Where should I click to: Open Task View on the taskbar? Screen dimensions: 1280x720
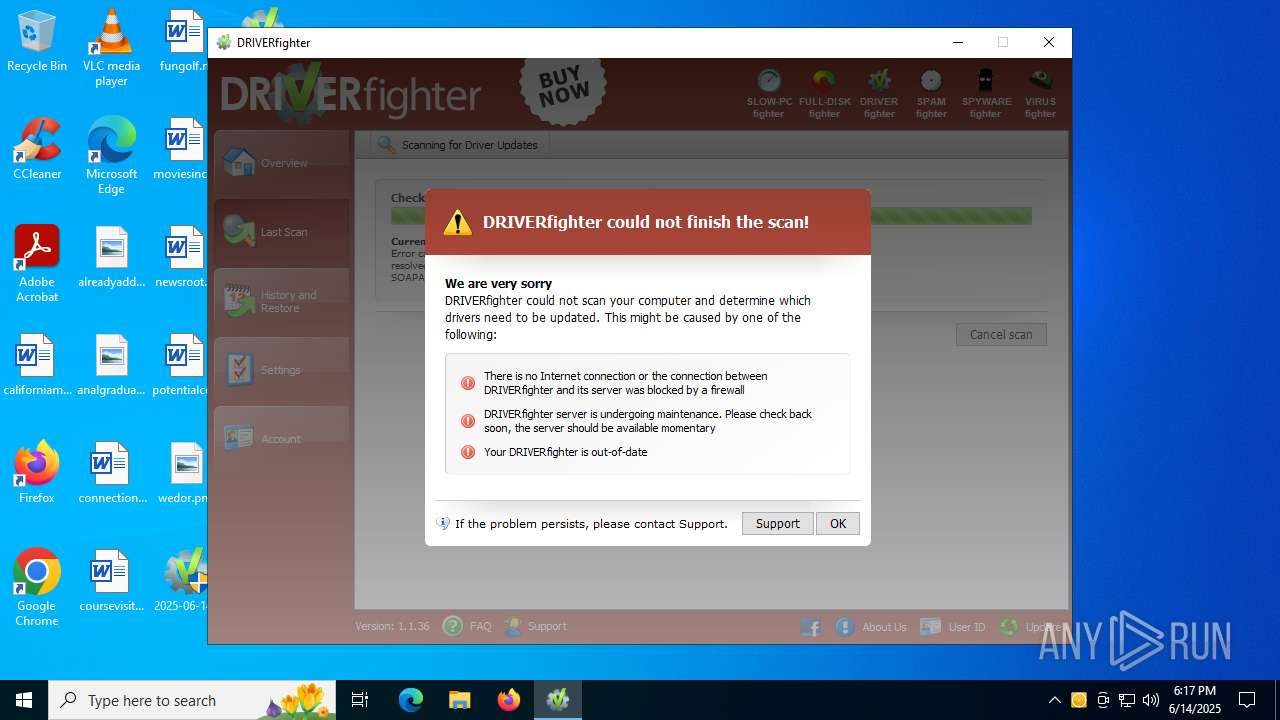[360, 700]
